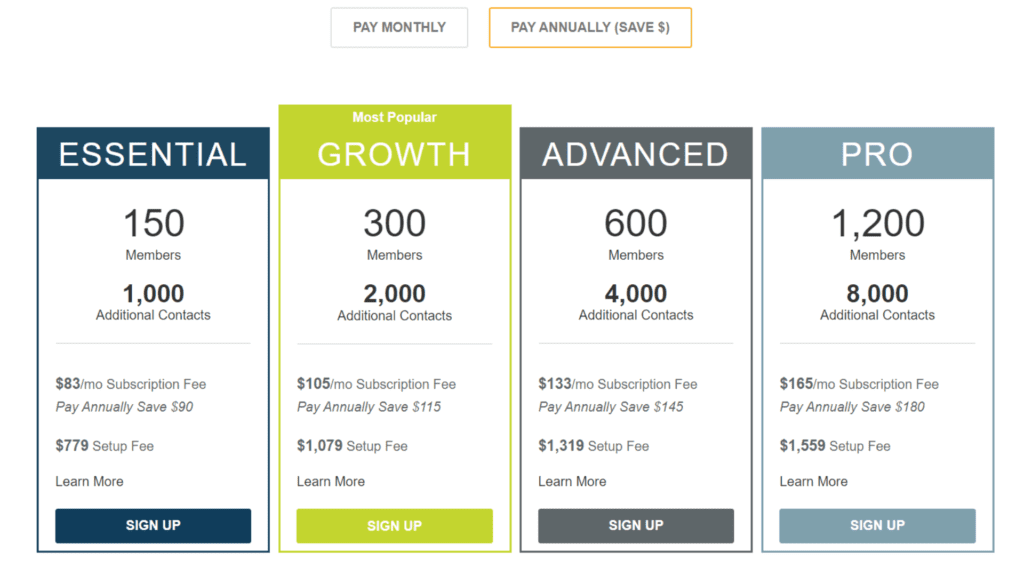Select the $83/mo Subscription Fee text
Screen dimensions: 1024x576
(x=131, y=384)
